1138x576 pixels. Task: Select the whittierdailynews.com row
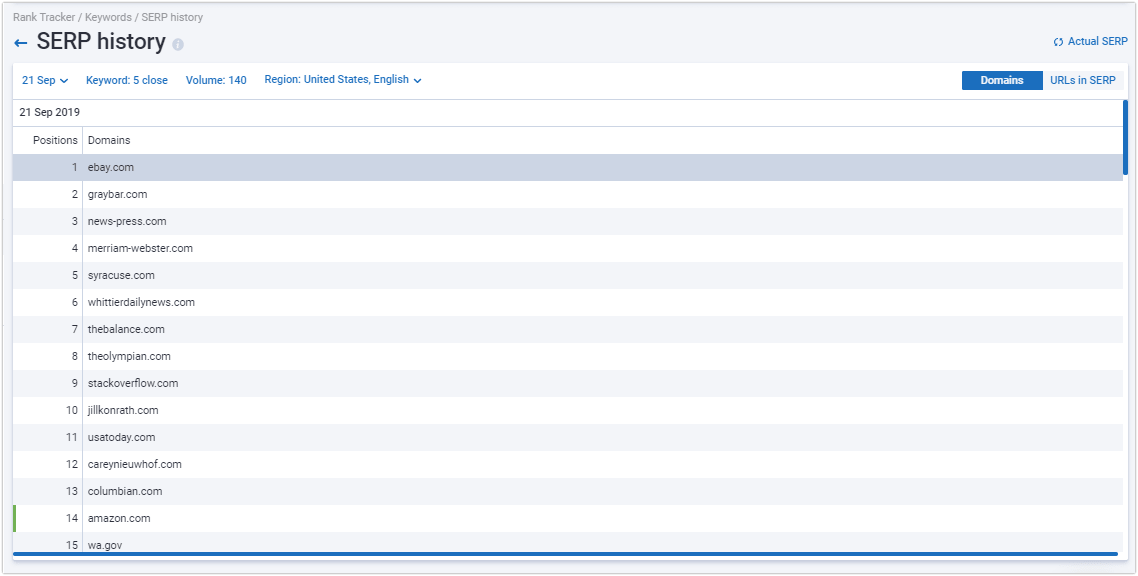pos(568,302)
